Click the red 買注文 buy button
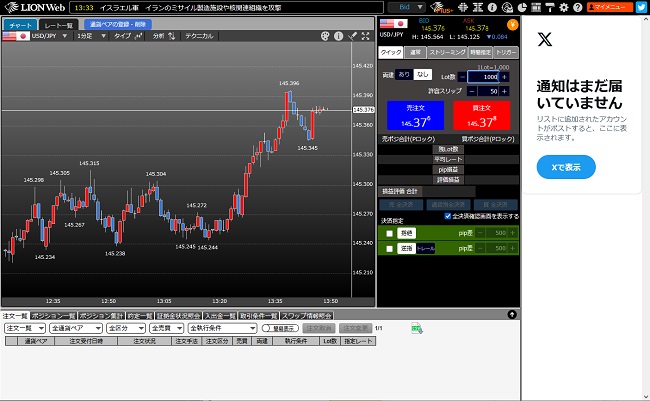This screenshot has width=650, height=401. [x=481, y=116]
